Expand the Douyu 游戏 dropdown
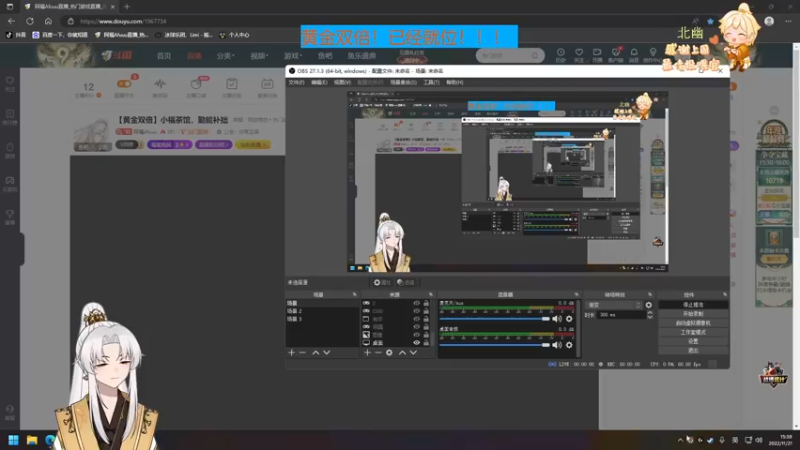Image resolution: width=800 pixels, height=450 pixels. pos(293,56)
